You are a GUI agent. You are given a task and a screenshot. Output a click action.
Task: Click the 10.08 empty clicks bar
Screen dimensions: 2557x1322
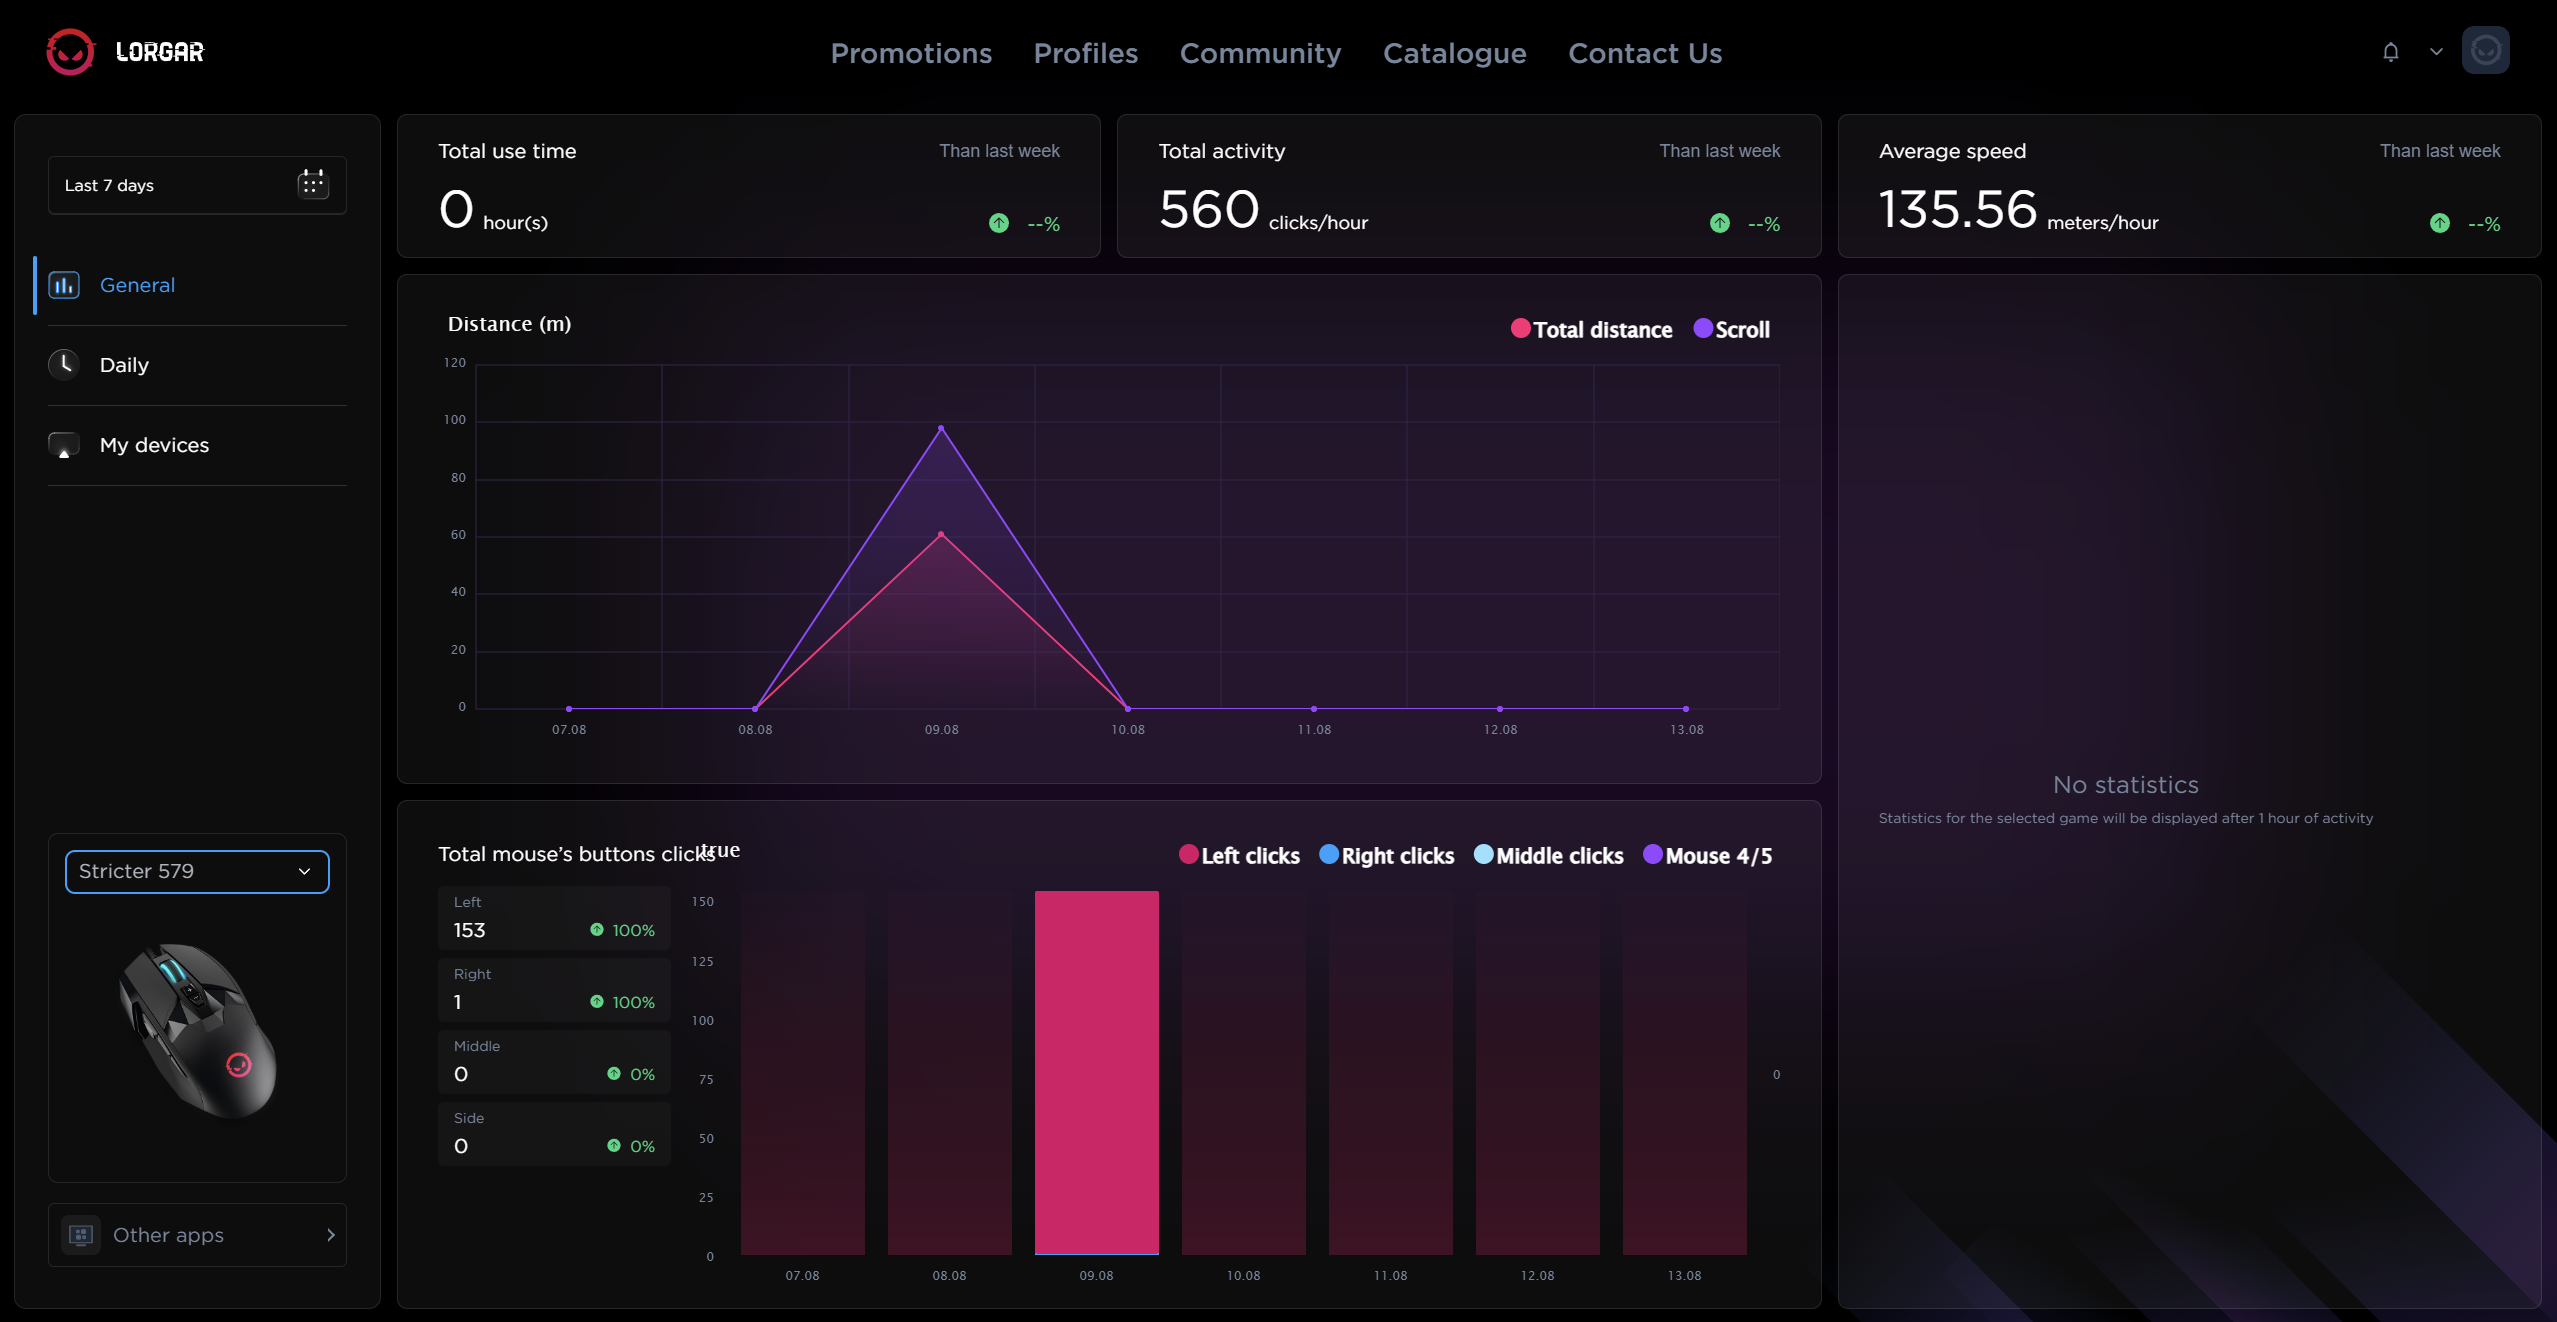[x=1243, y=1072]
